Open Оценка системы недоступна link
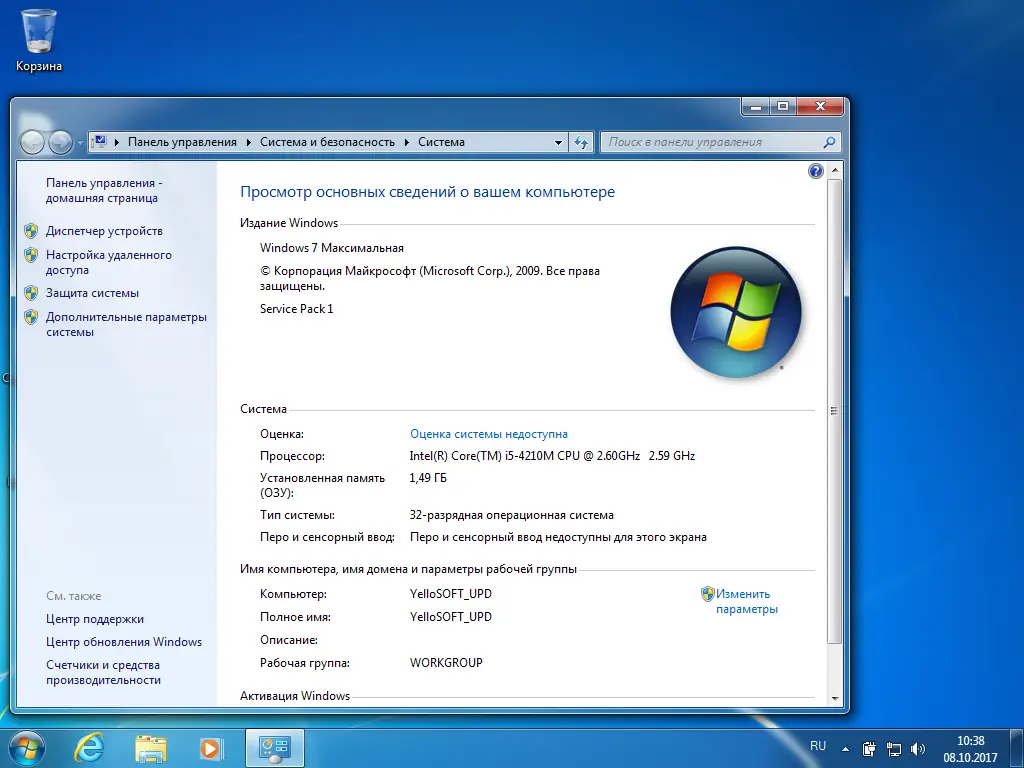This screenshot has height=768, width=1024. [488, 434]
